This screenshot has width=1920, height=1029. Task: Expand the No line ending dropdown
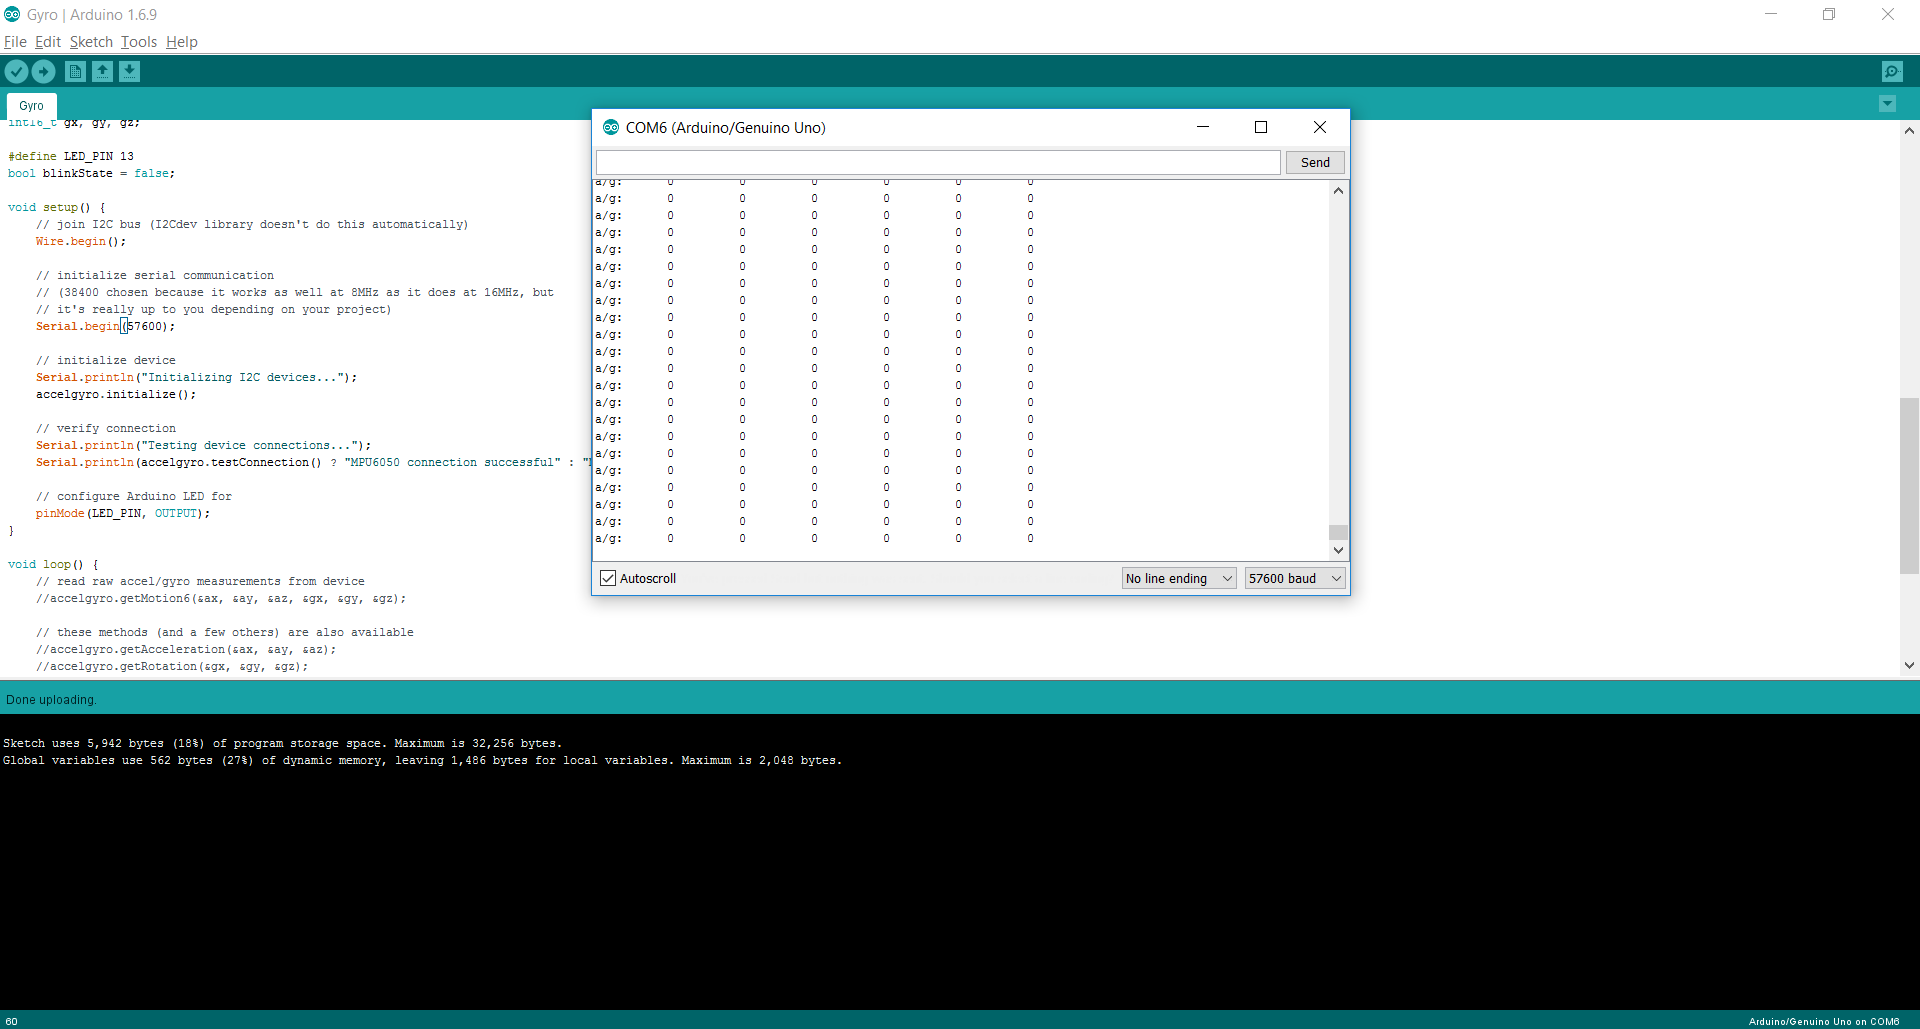click(x=1179, y=578)
